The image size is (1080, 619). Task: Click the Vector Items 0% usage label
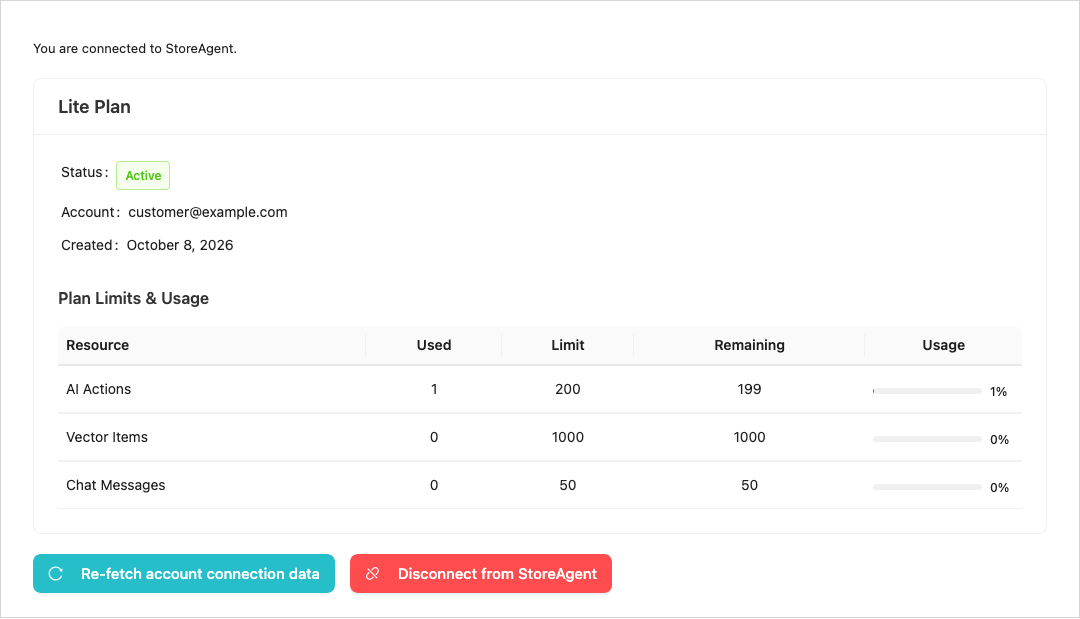click(999, 440)
